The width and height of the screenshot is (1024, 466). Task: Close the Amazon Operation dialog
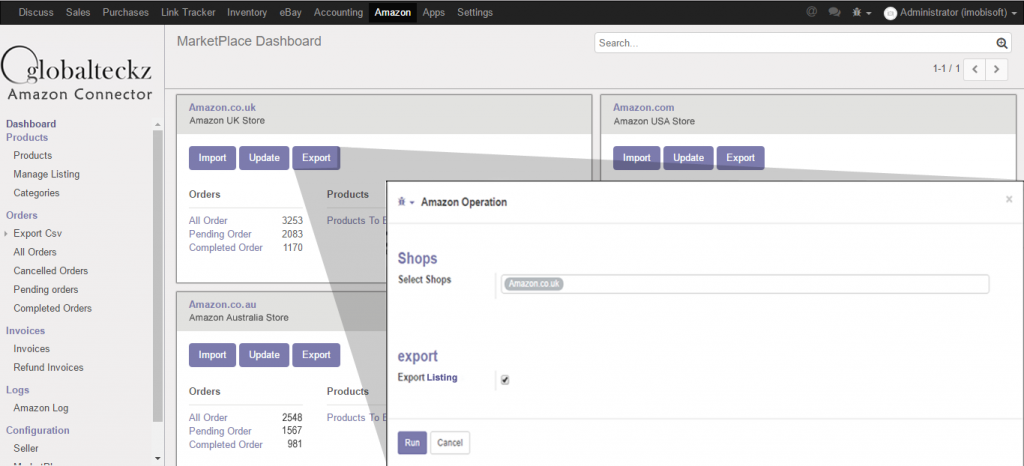click(1009, 199)
